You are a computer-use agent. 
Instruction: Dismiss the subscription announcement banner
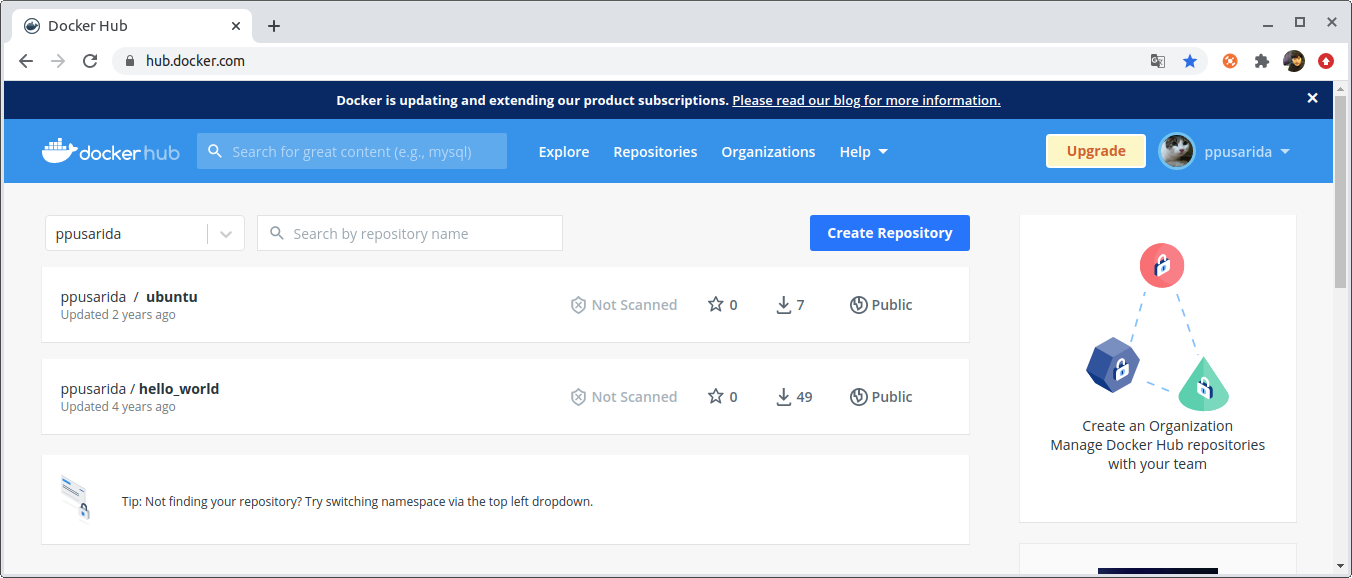pyautogui.click(x=1312, y=98)
